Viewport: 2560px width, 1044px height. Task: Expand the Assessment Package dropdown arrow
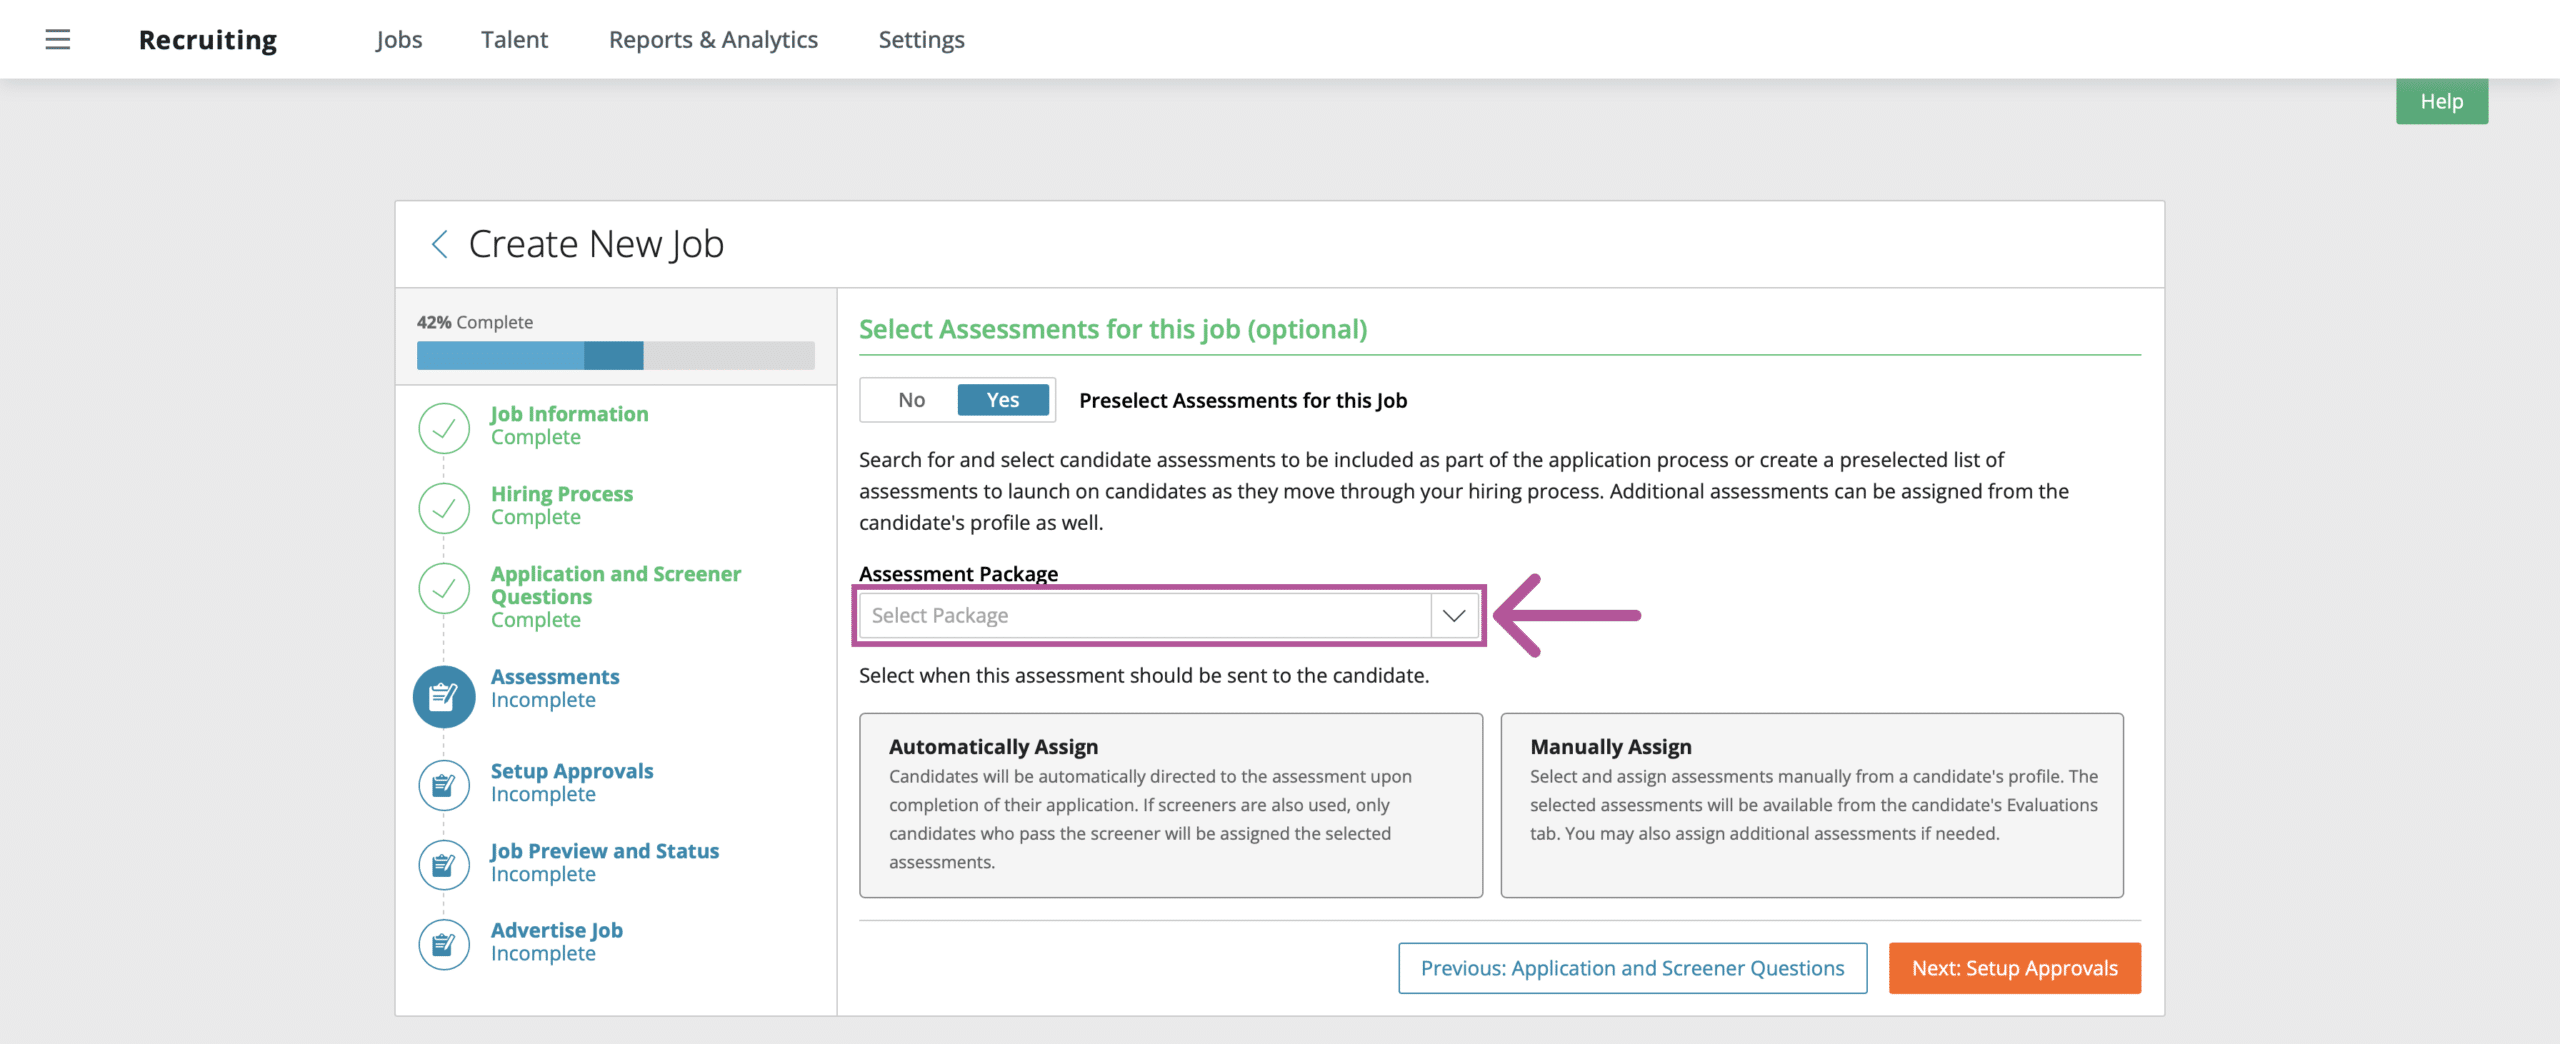pyautogui.click(x=1454, y=615)
